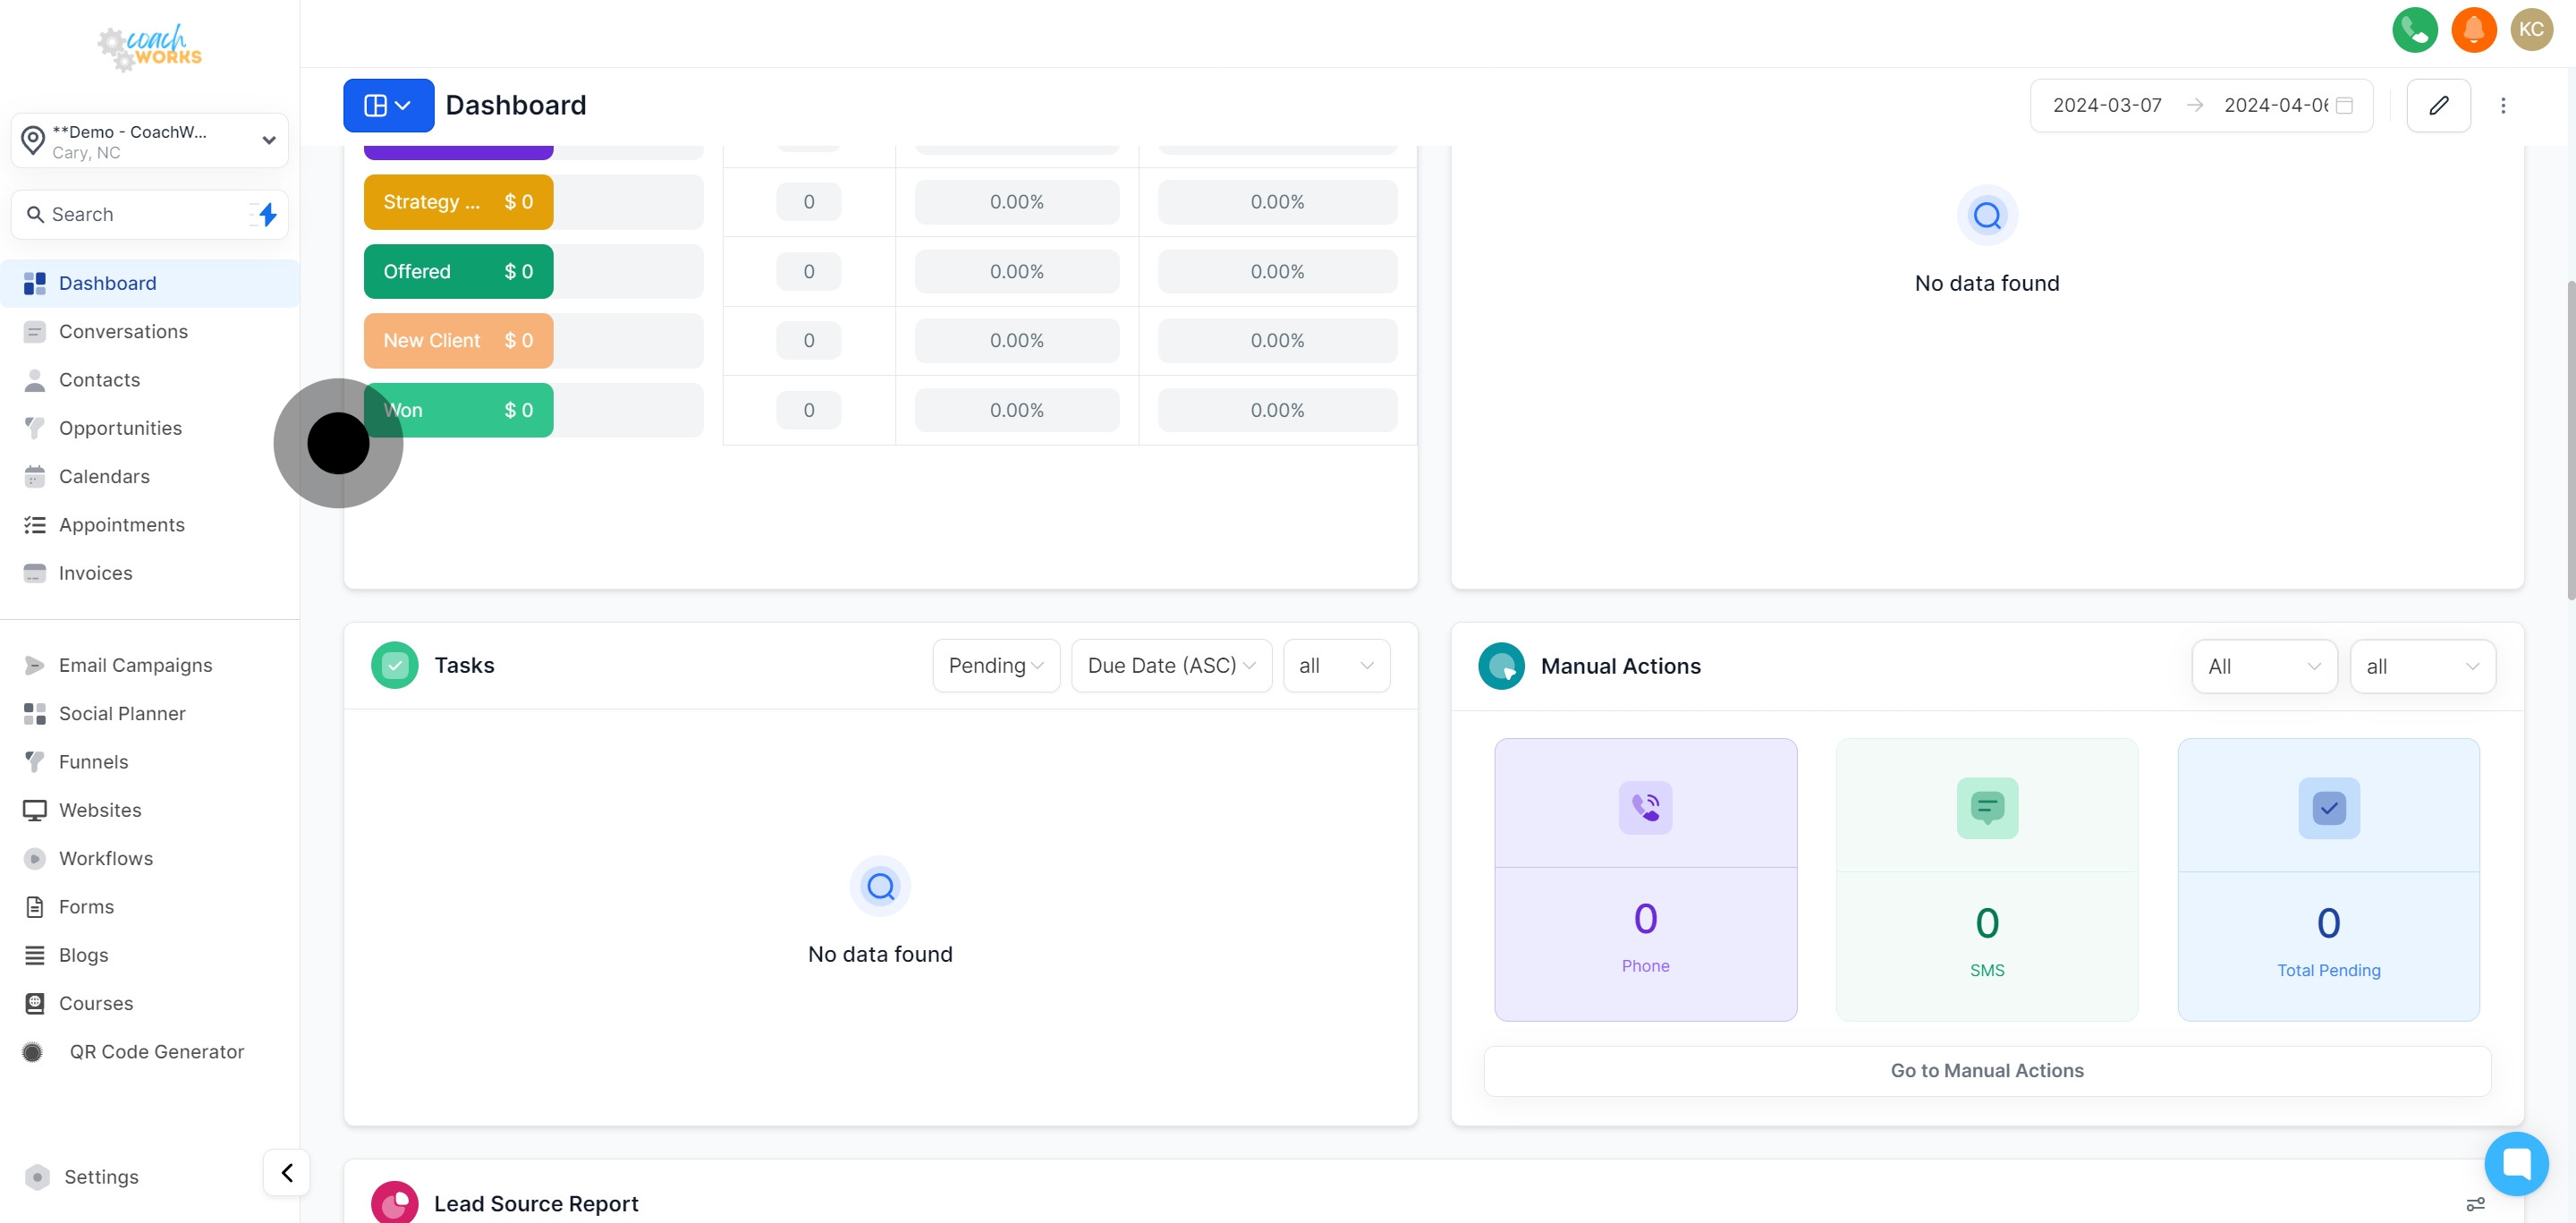Open the three-dot more options menu
2576x1223 pixels.
click(2503, 105)
